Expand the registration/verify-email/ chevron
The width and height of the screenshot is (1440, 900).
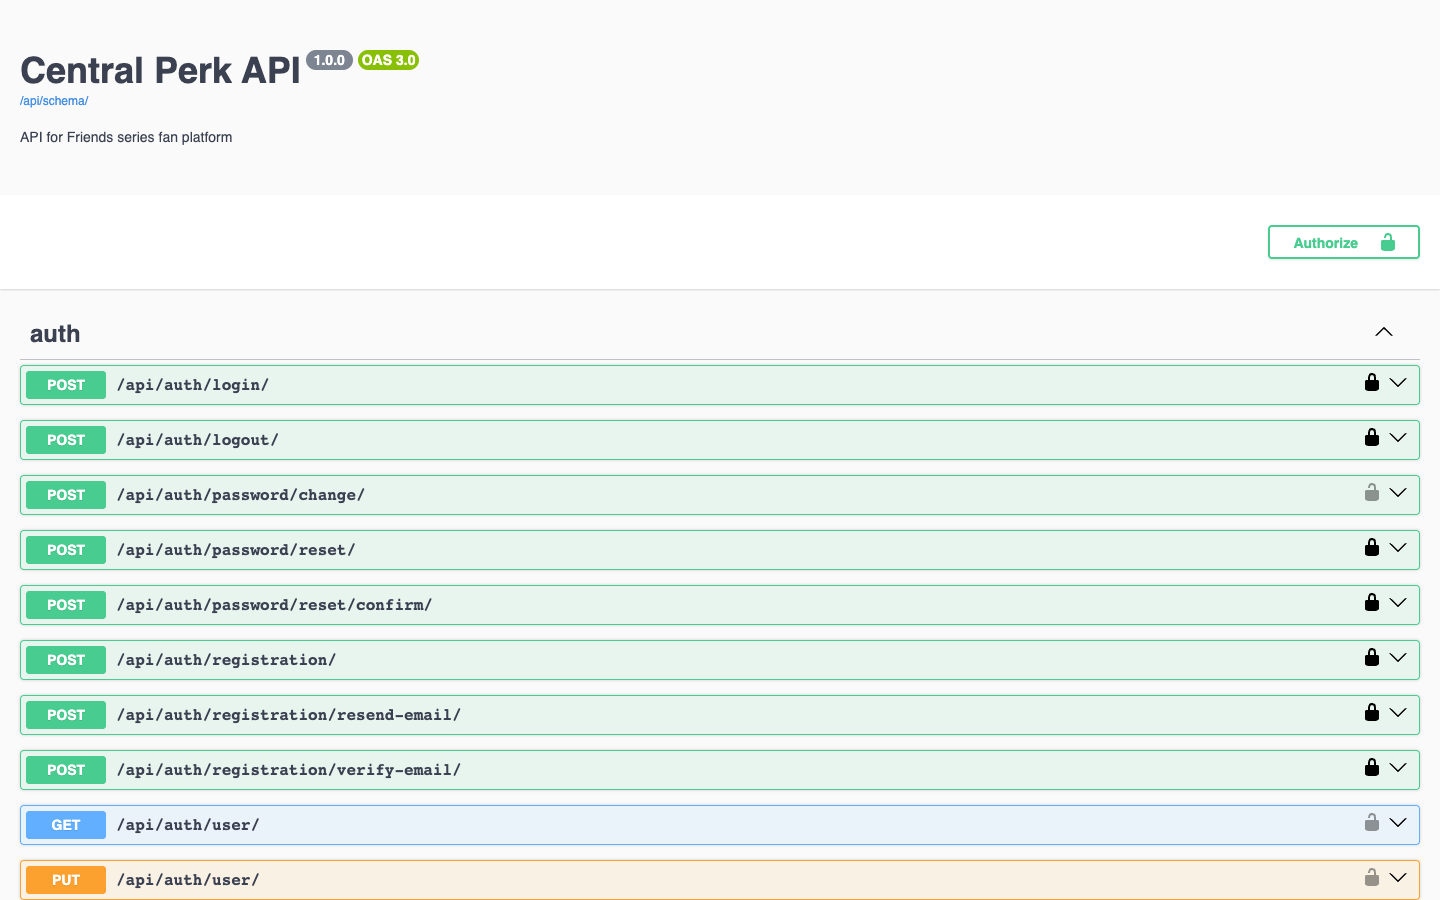pos(1398,768)
